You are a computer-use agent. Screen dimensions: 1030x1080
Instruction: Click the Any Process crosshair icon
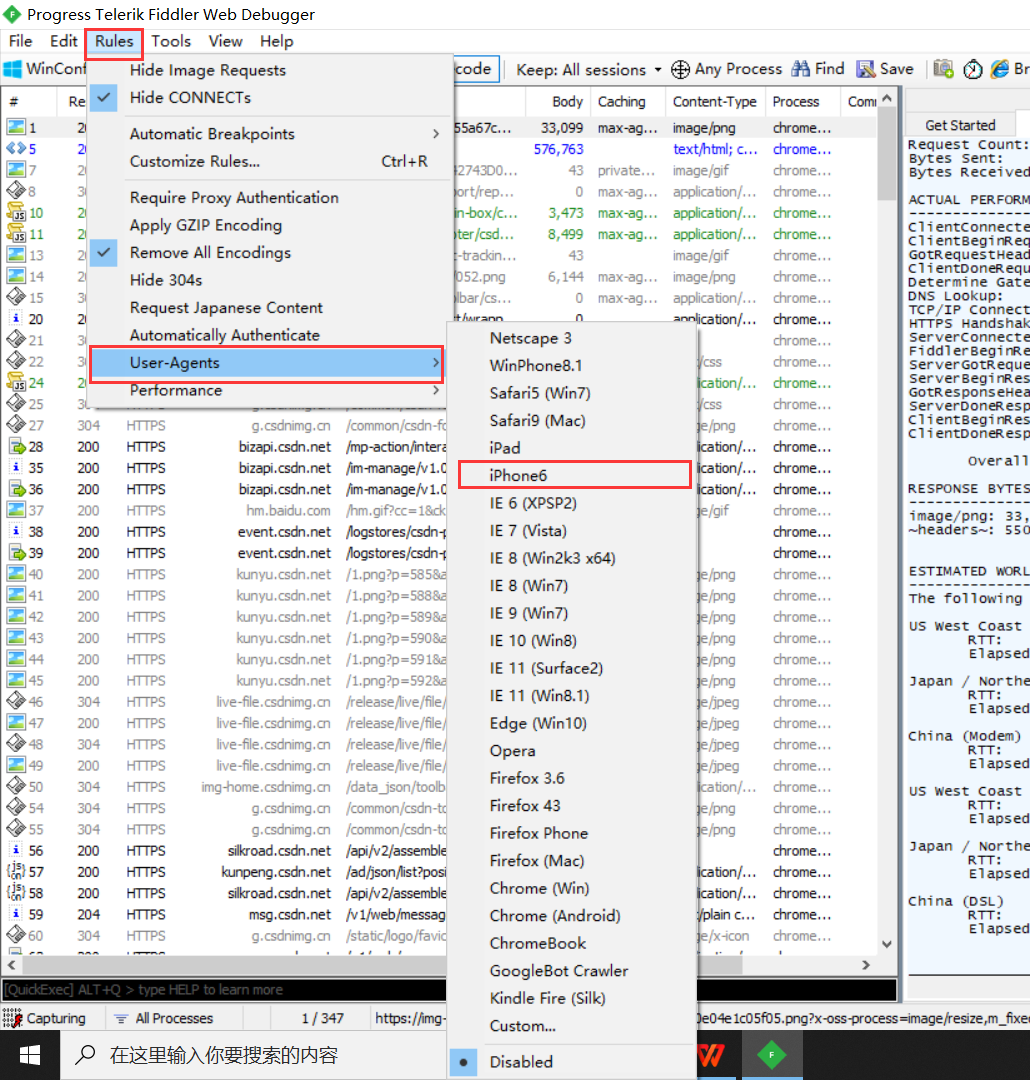click(680, 69)
